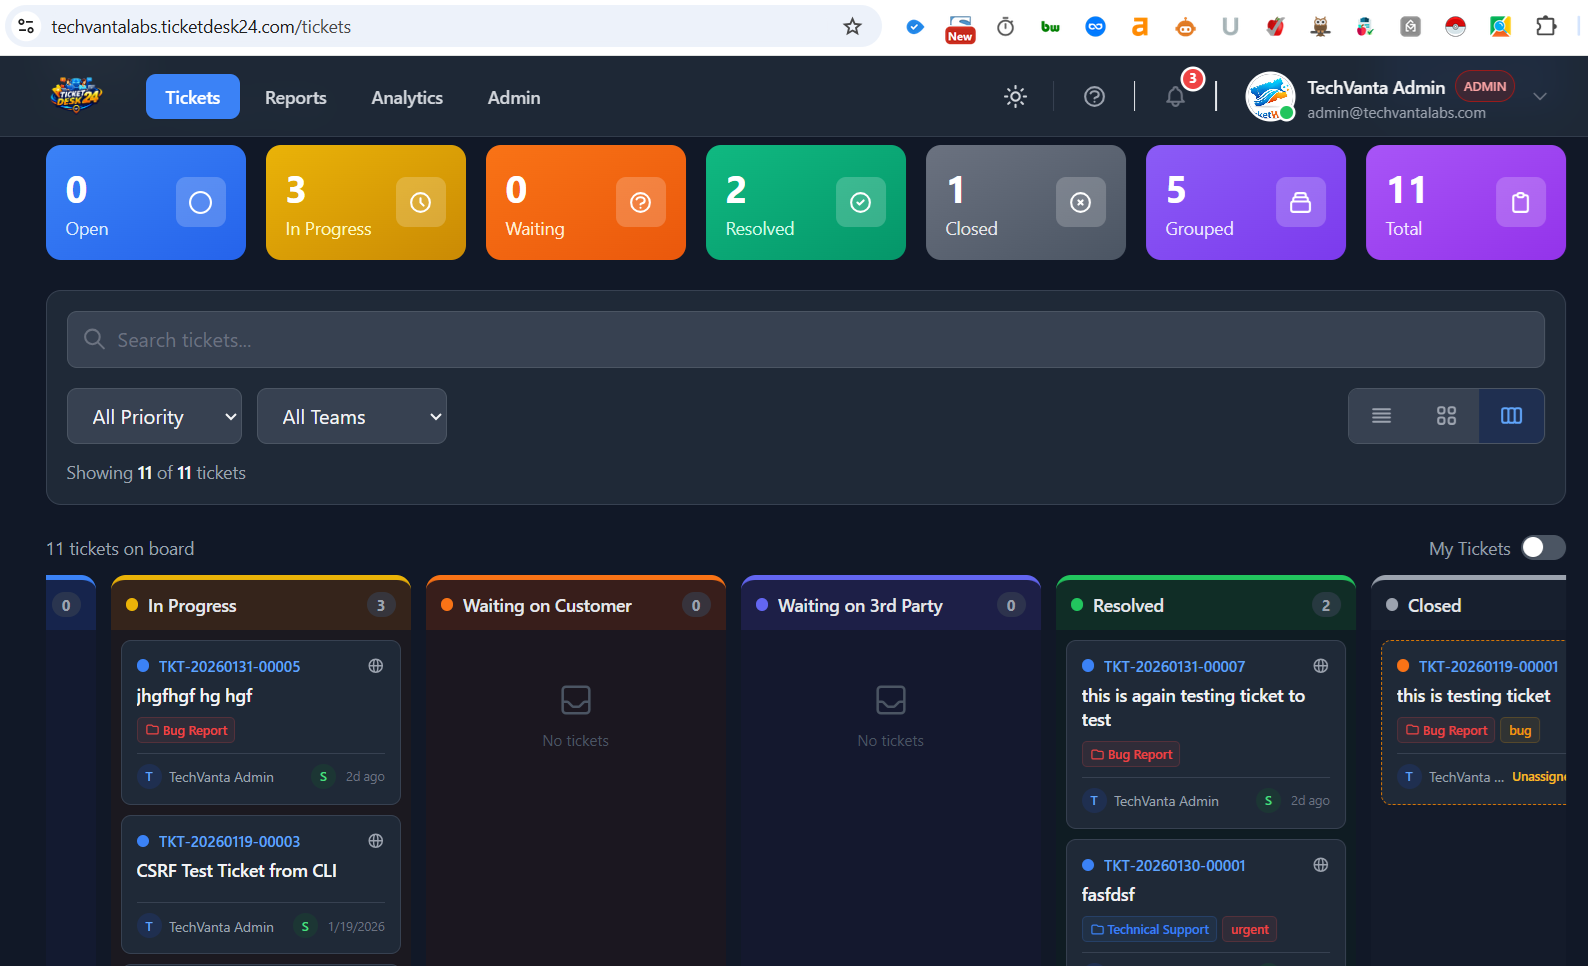Click the Unassigned label on closed ticket
This screenshot has height=966, width=1588.
click(1539, 777)
